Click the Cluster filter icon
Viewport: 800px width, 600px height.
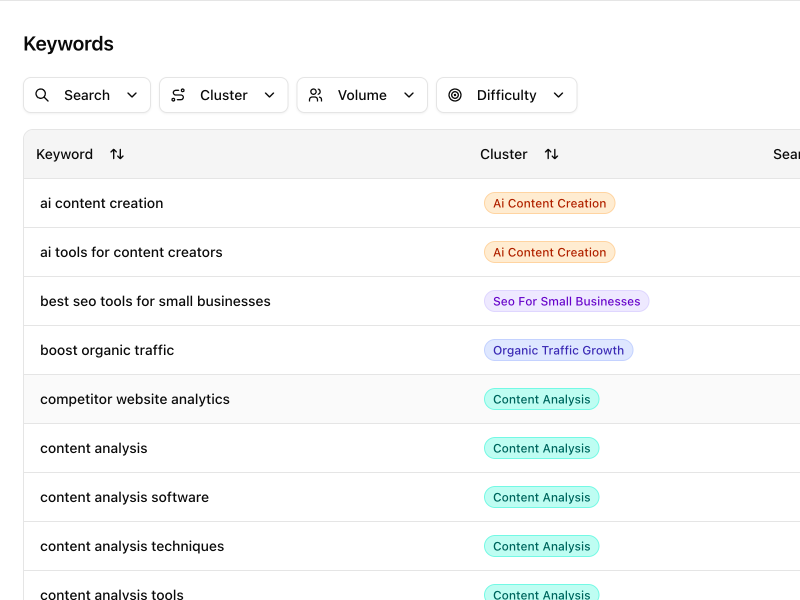coord(178,95)
